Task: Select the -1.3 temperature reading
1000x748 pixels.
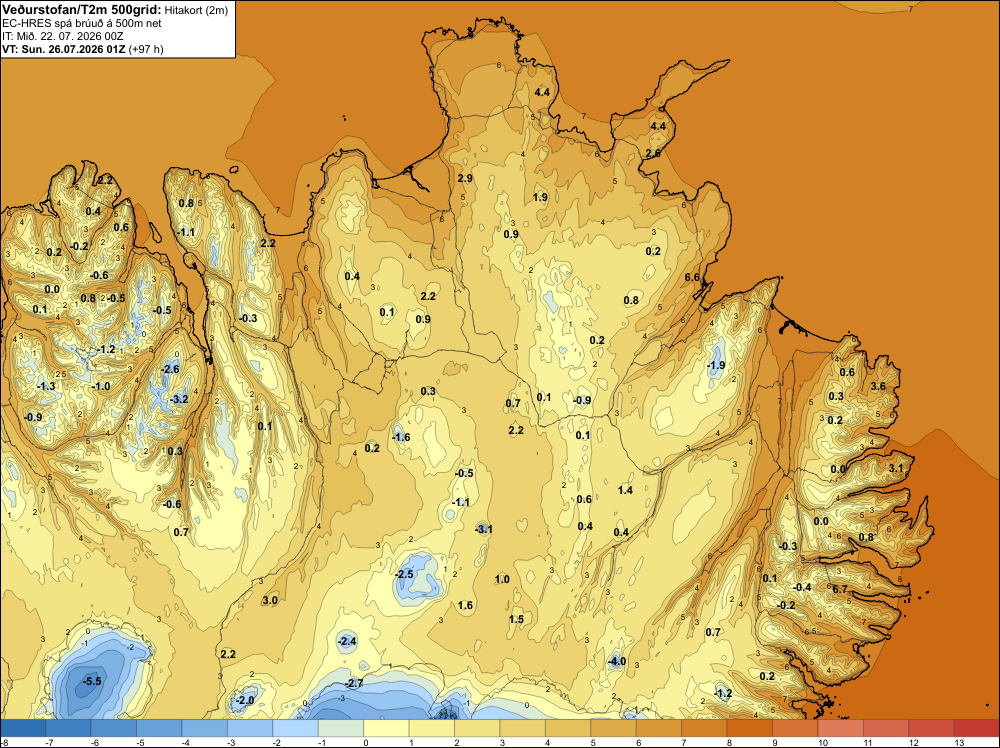Action: pos(46,386)
